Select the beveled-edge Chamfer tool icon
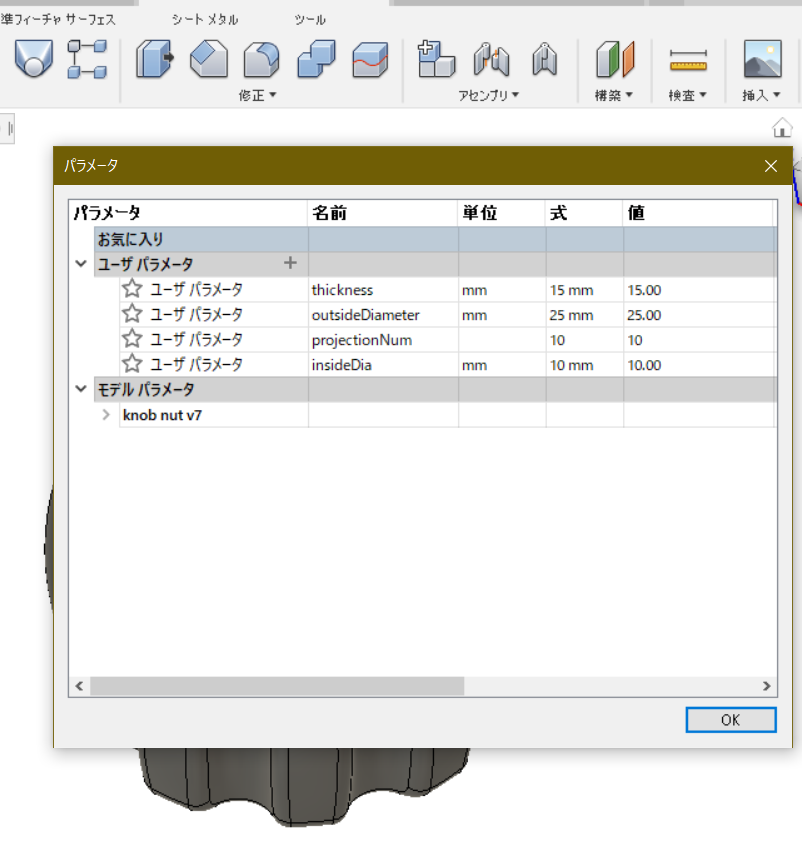This screenshot has width=802, height=842. click(x=208, y=59)
